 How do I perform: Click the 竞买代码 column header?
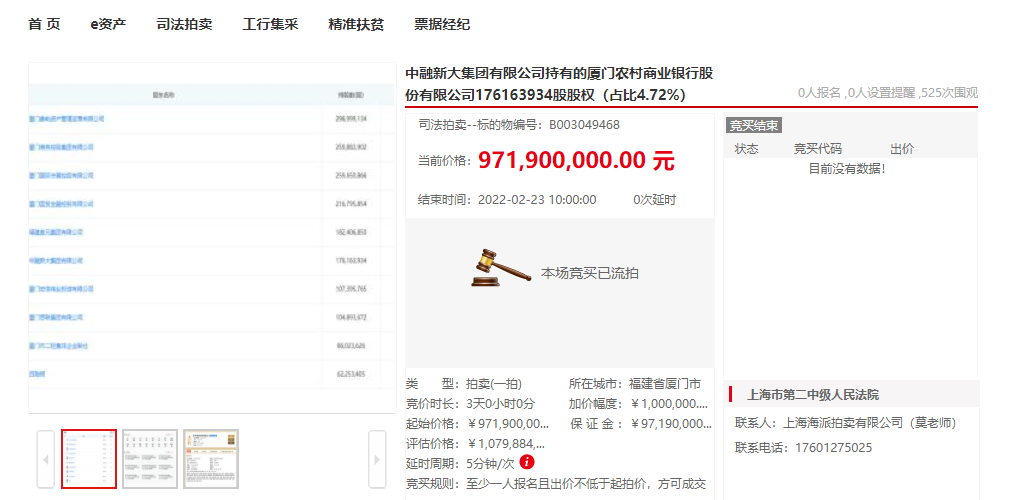pos(817,149)
